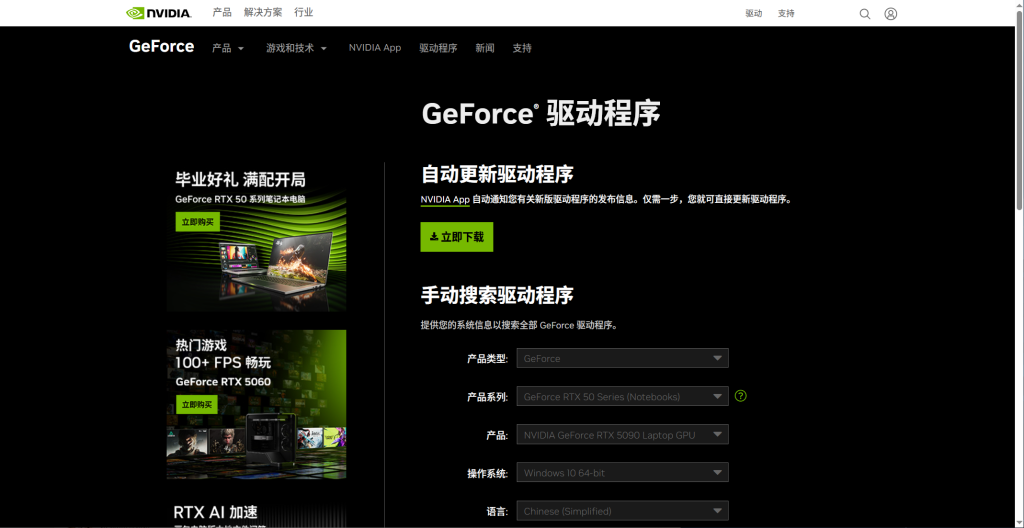Image resolution: width=1024 pixels, height=528 pixels.
Task: Expand the GeForce 产品 dropdown menu
Action: coord(228,48)
